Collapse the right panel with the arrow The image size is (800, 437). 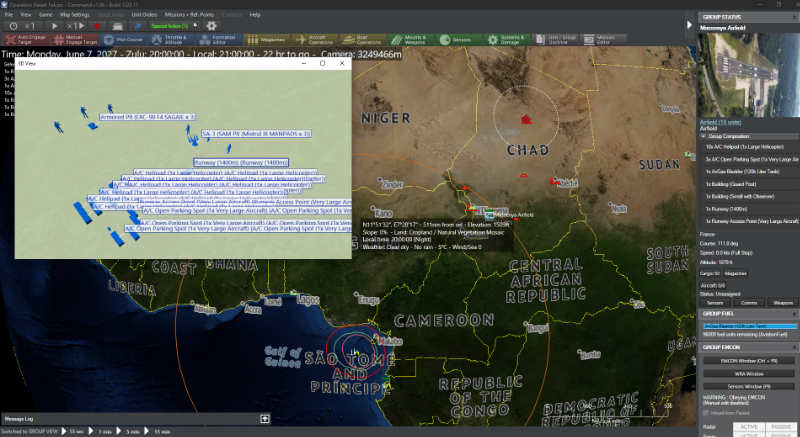point(689,24)
